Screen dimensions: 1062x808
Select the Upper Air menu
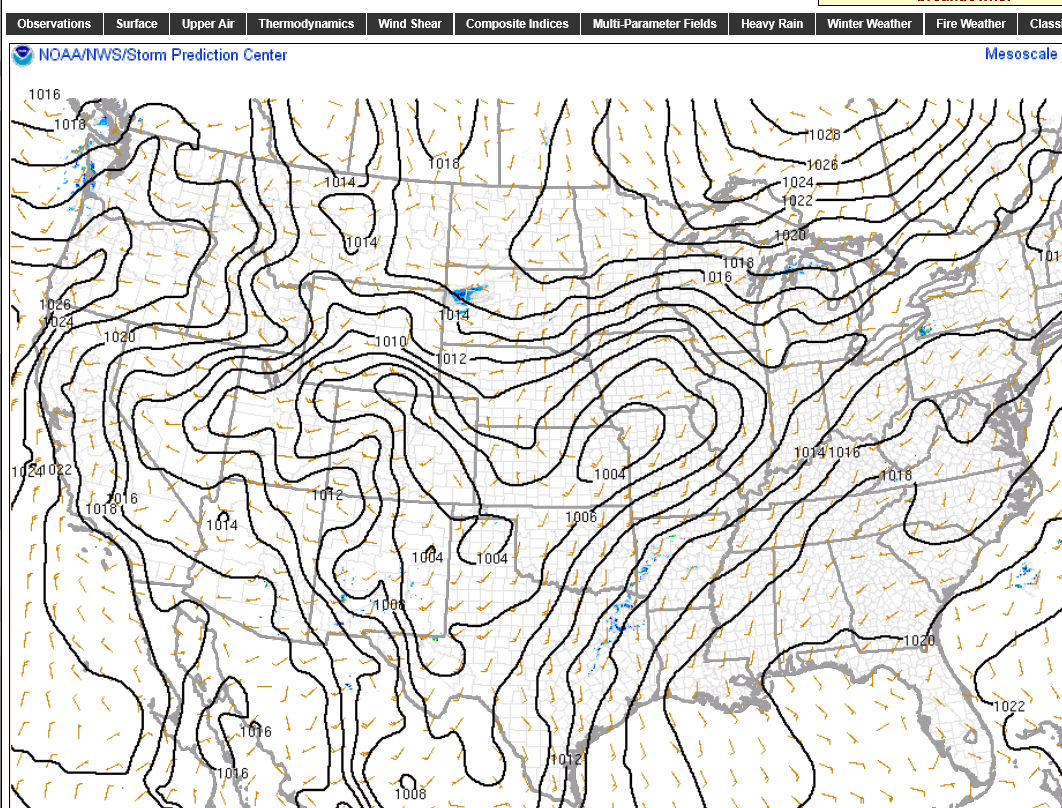click(208, 24)
